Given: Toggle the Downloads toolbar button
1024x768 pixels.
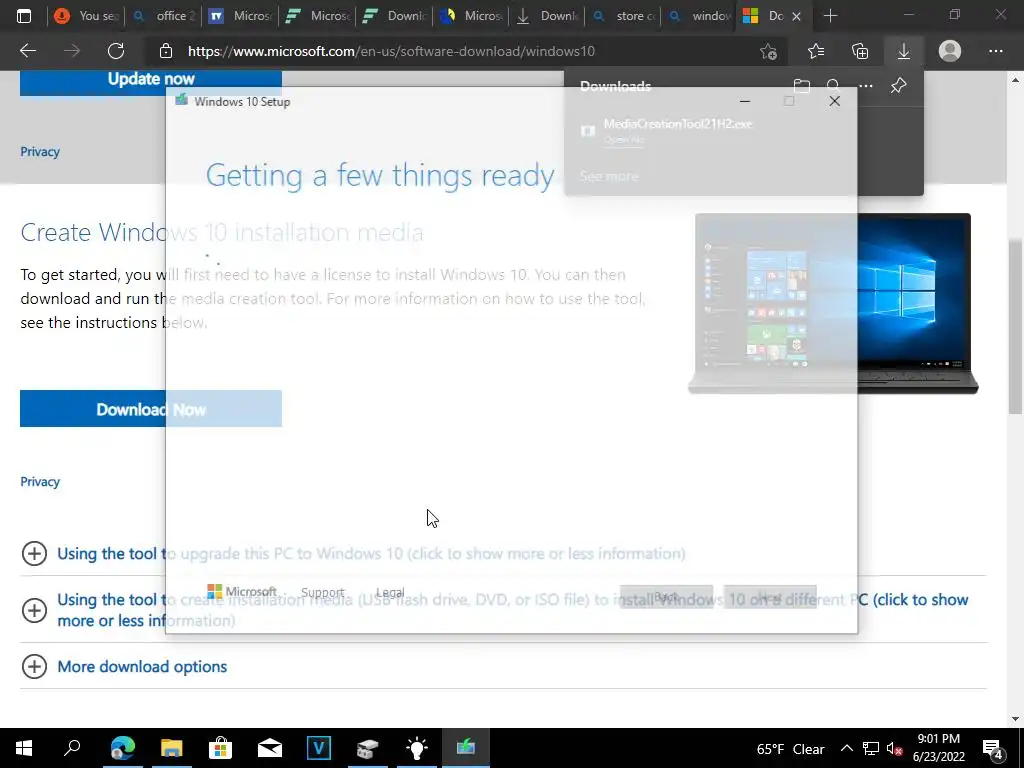Looking at the screenshot, I should coord(904,51).
